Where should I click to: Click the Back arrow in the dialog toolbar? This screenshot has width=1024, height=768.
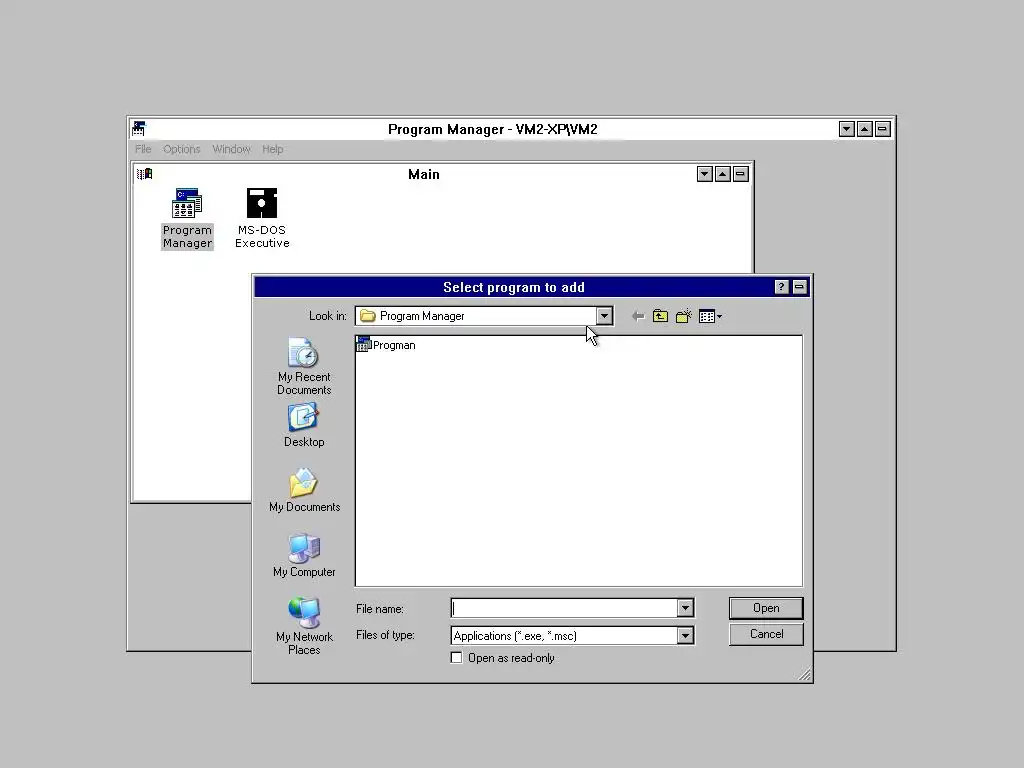pyautogui.click(x=638, y=316)
